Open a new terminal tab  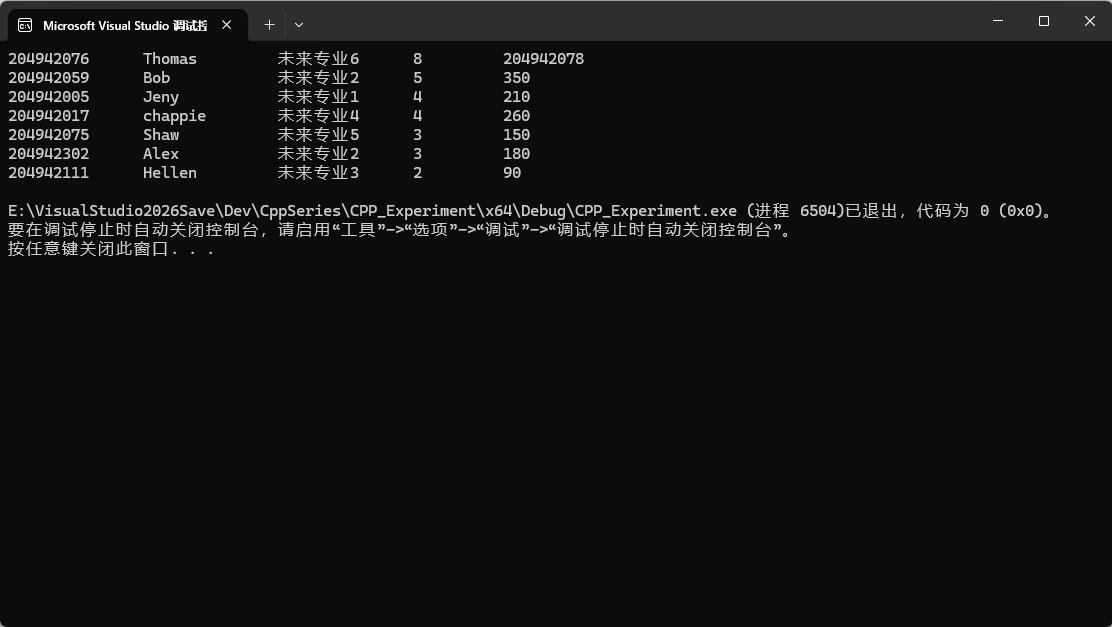click(269, 25)
